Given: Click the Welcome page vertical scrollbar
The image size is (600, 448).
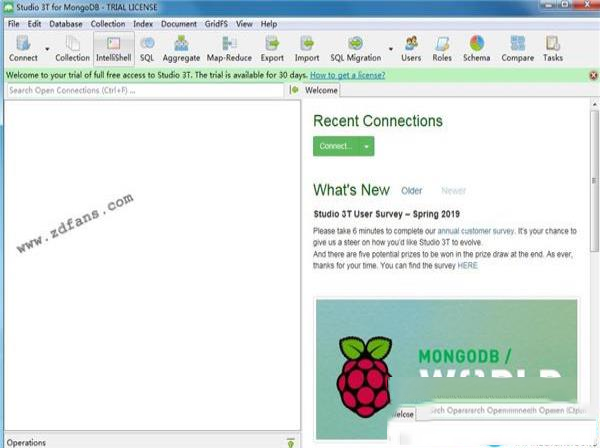Looking at the screenshot, I should [594, 181].
